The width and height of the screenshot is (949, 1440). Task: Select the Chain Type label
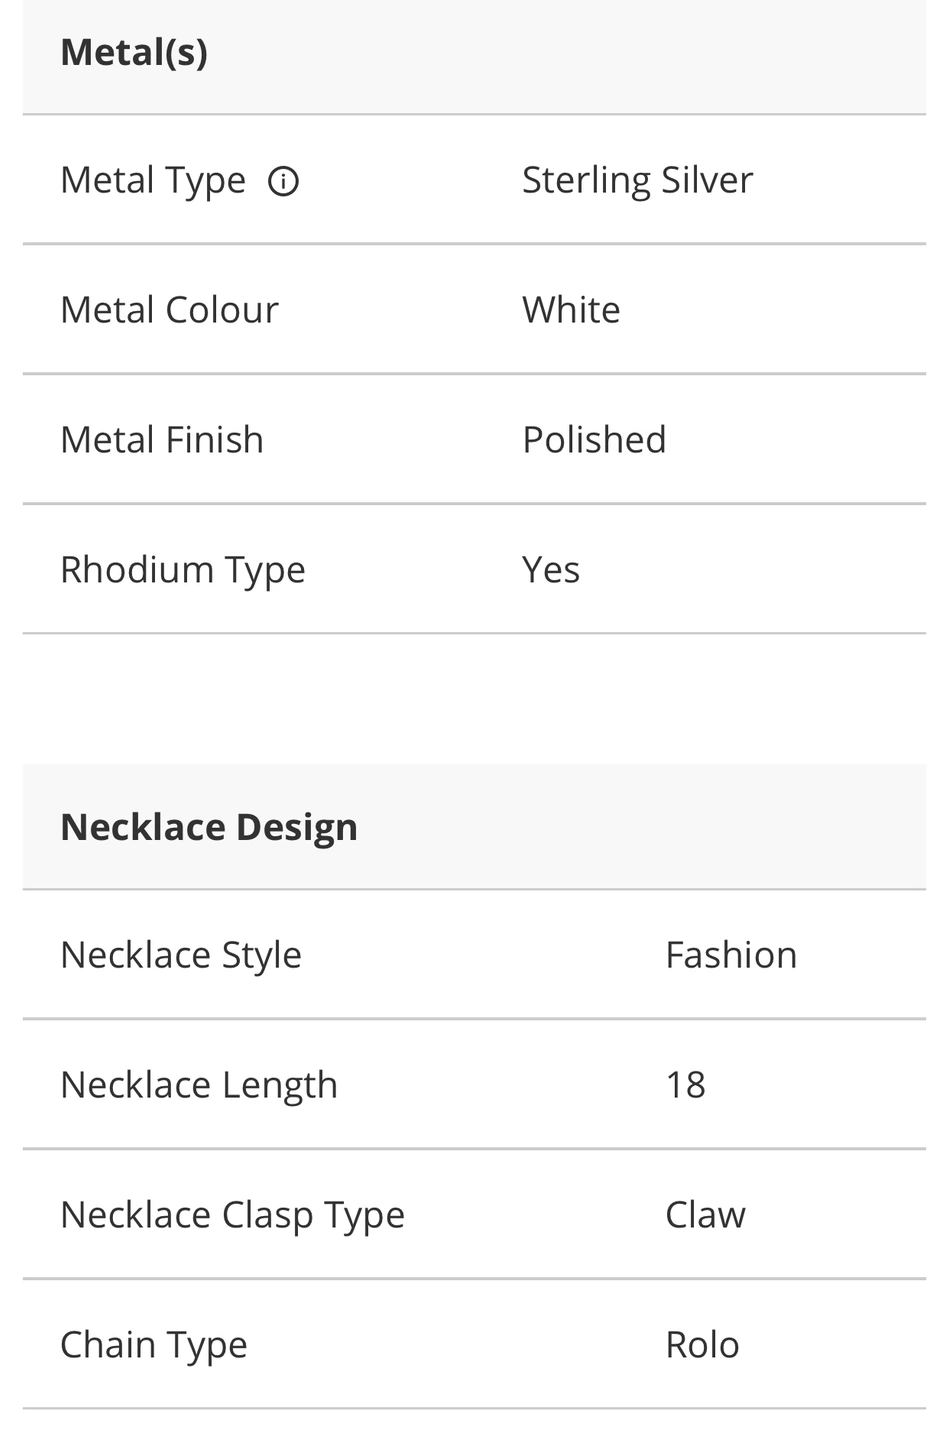[154, 1345]
